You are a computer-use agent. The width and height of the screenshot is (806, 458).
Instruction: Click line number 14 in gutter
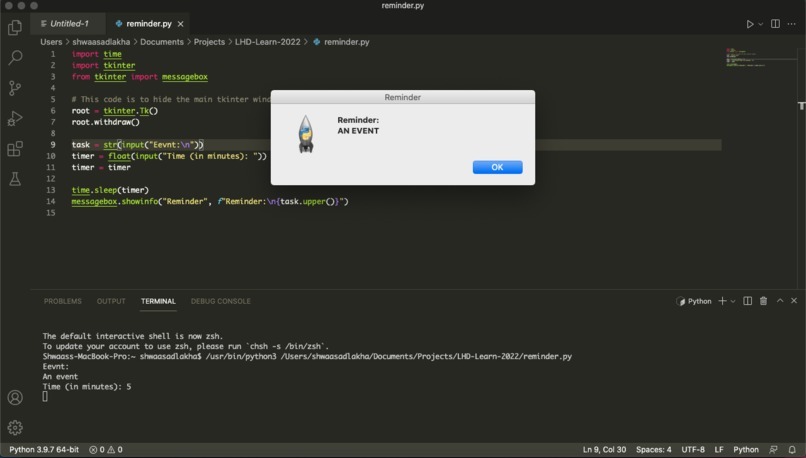coord(50,201)
